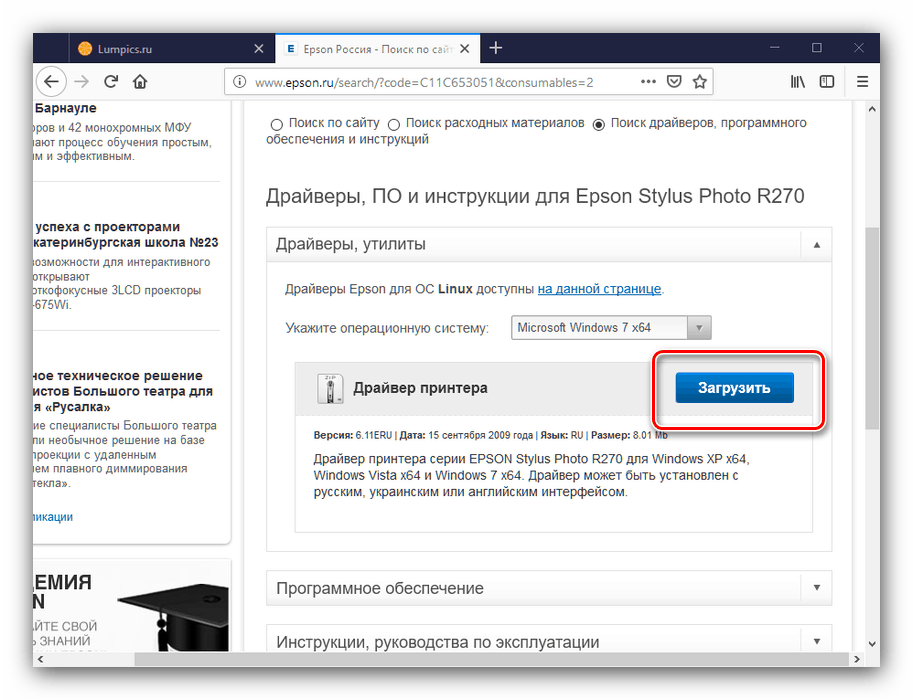The width and height of the screenshot is (913, 700).
Task: Go back to the previous page
Action: pos(51,82)
